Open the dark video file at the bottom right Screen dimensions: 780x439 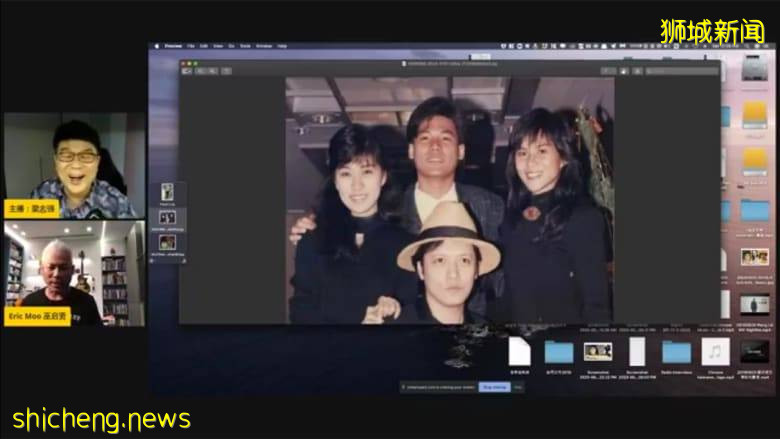click(755, 352)
